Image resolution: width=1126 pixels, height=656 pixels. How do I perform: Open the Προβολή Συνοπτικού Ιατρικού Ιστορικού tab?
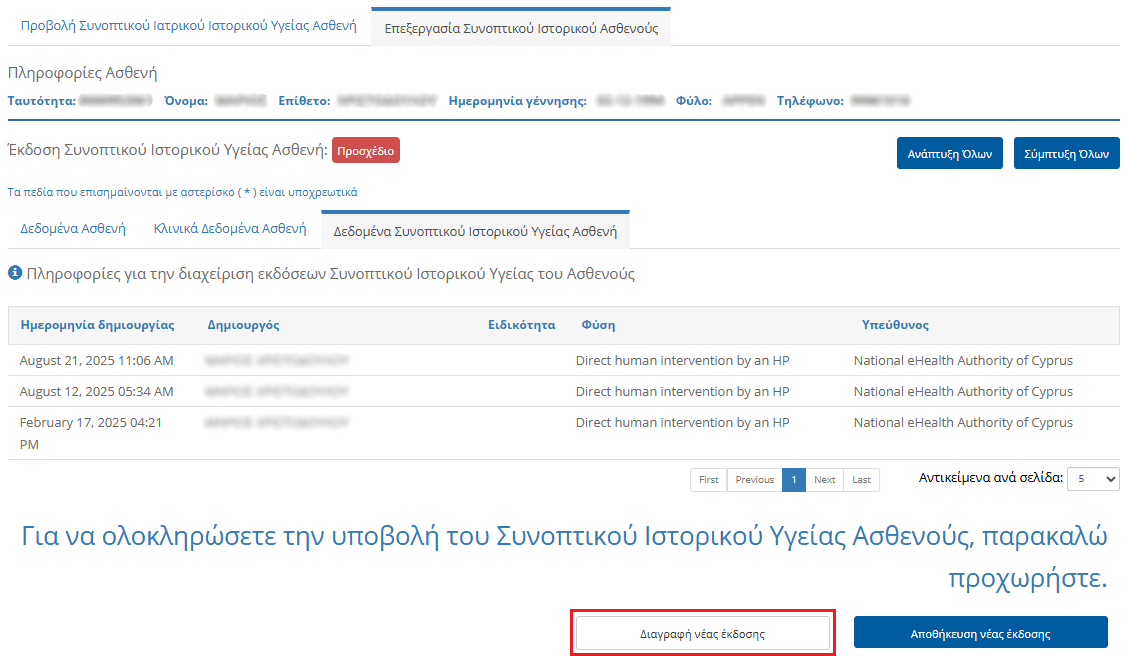(x=188, y=27)
